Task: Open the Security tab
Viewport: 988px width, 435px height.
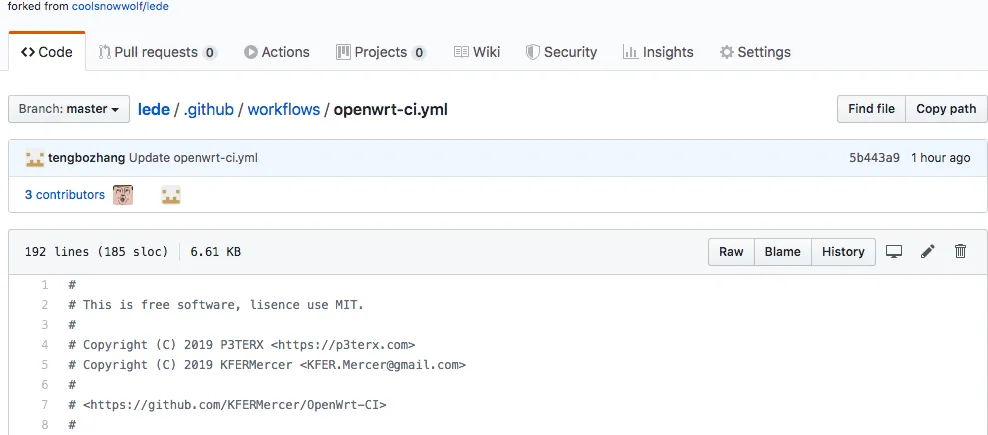Action: (x=561, y=52)
